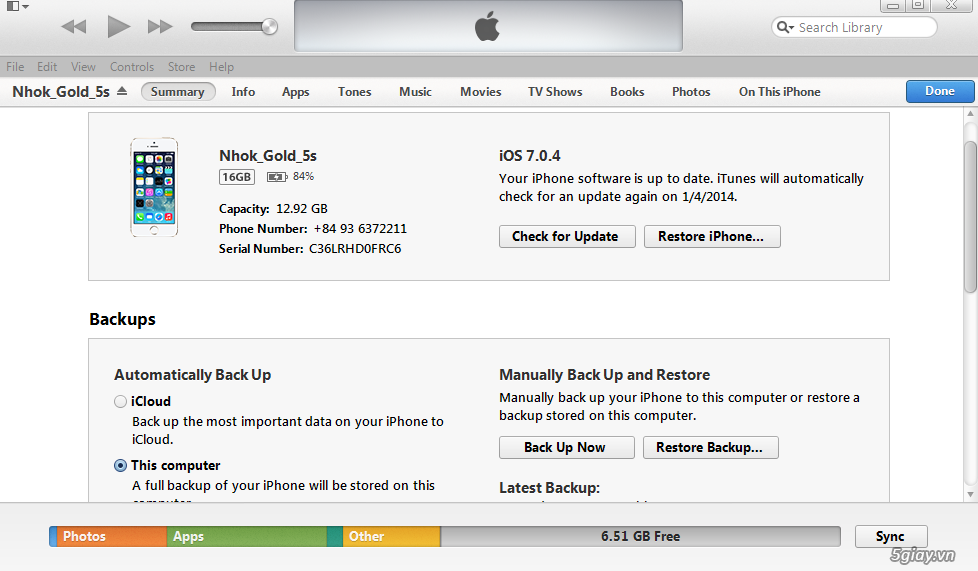The width and height of the screenshot is (978, 571).
Task: Focus the Search Library field
Action: pos(854,27)
